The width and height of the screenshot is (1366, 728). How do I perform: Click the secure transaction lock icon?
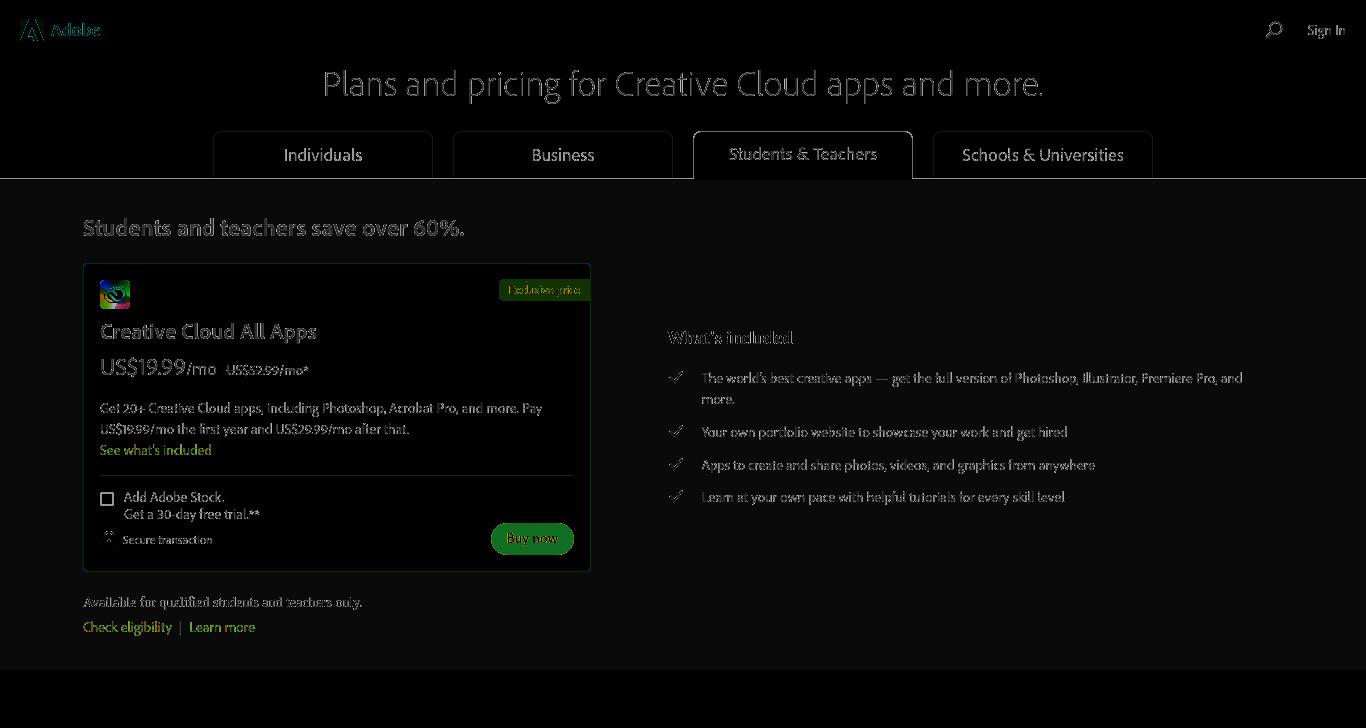pyautogui.click(x=109, y=538)
